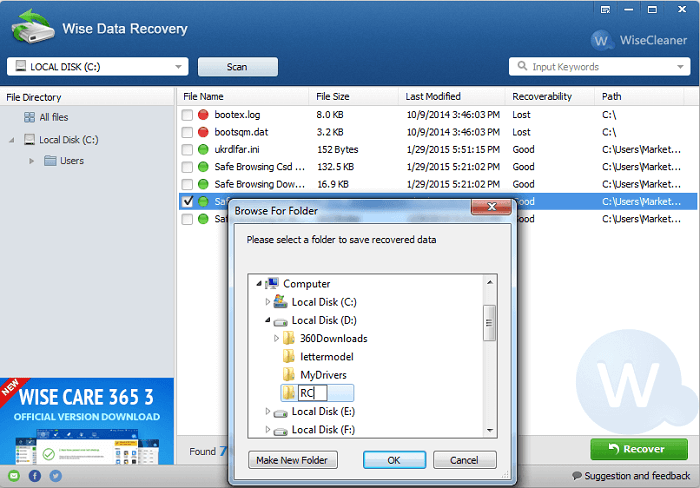The image size is (700, 488).
Task: Click the Facebook icon in status bar
Action: pos(35,476)
